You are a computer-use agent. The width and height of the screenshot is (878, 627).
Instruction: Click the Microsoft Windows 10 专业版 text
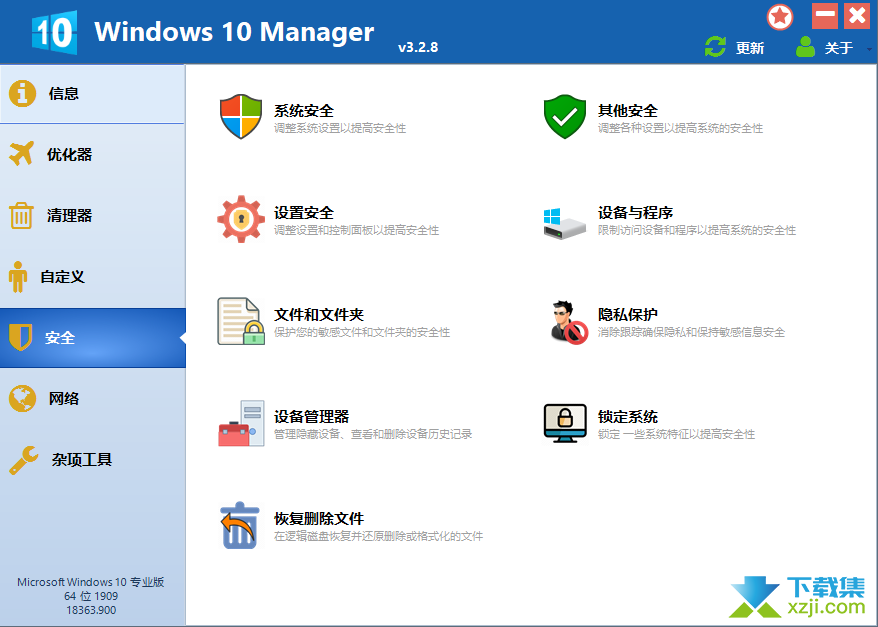(x=91, y=582)
